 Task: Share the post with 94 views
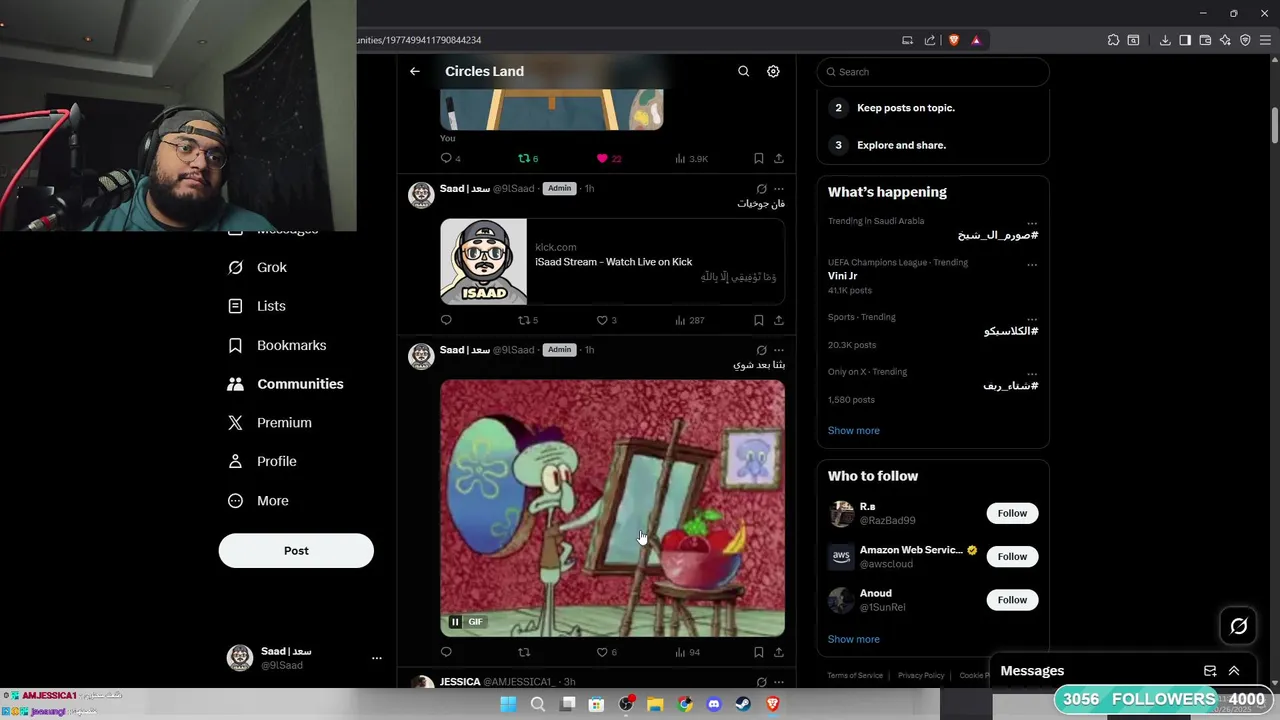point(779,652)
